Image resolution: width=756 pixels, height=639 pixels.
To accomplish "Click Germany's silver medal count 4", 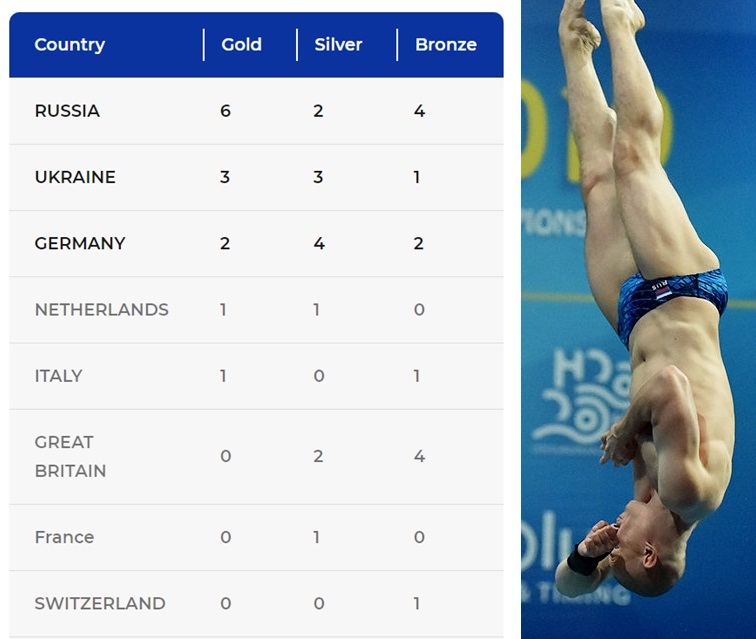I will tap(319, 243).
